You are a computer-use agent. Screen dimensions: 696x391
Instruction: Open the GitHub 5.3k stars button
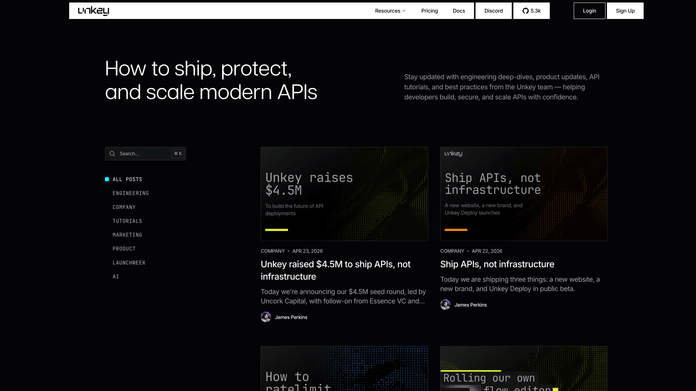pyautogui.click(x=531, y=11)
